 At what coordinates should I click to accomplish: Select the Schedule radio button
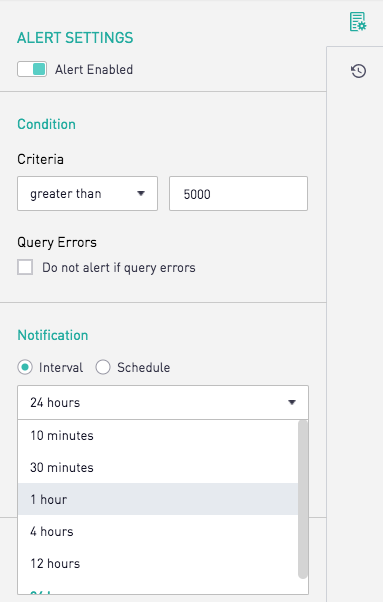coord(103,367)
